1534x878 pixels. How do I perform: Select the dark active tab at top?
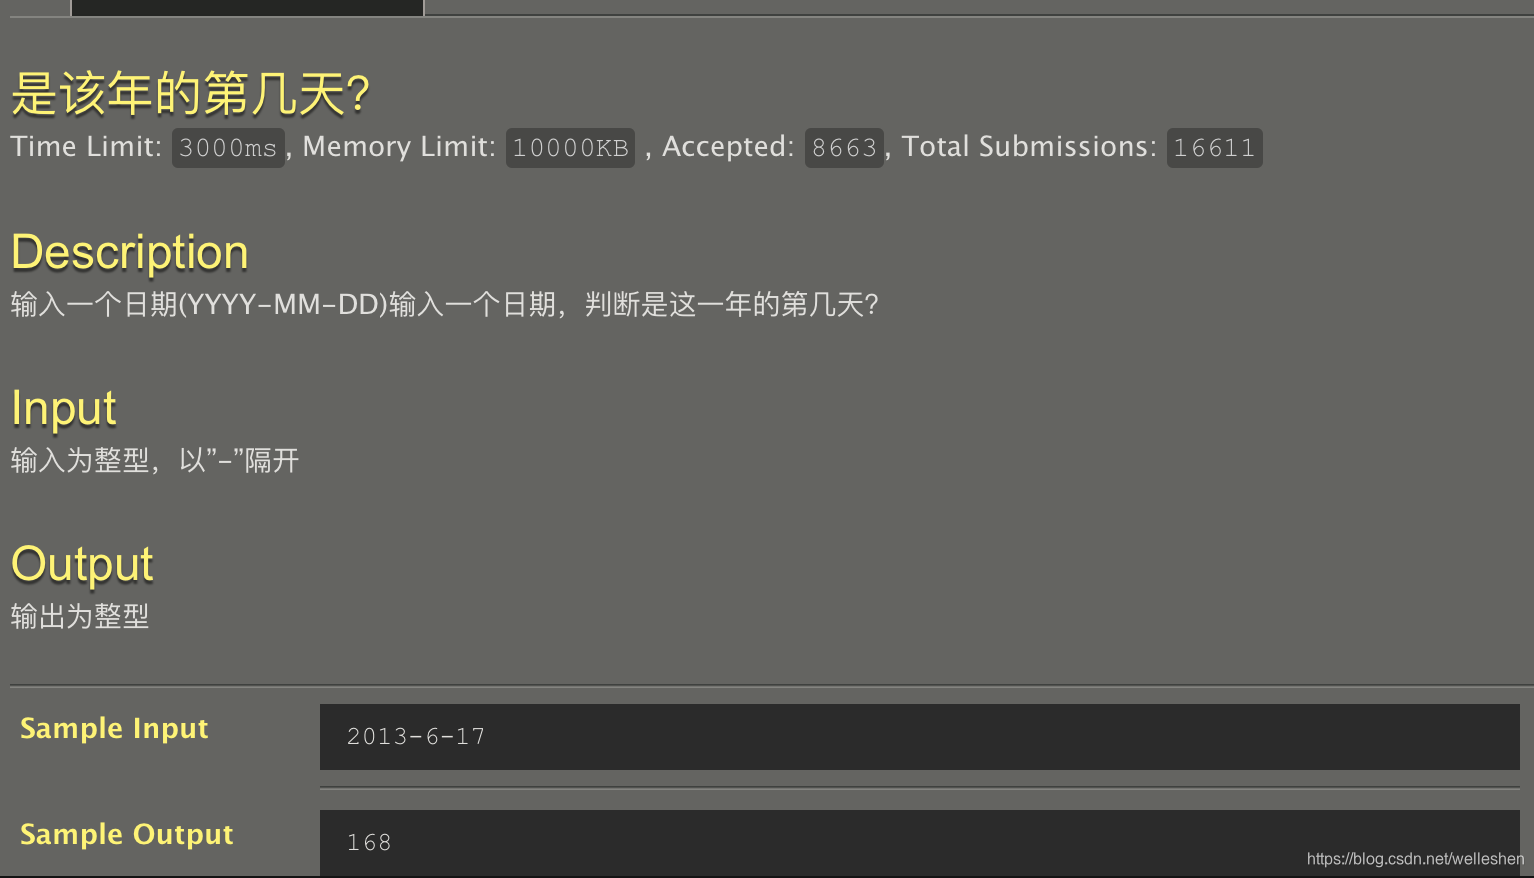pyautogui.click(x=248, y=7)
